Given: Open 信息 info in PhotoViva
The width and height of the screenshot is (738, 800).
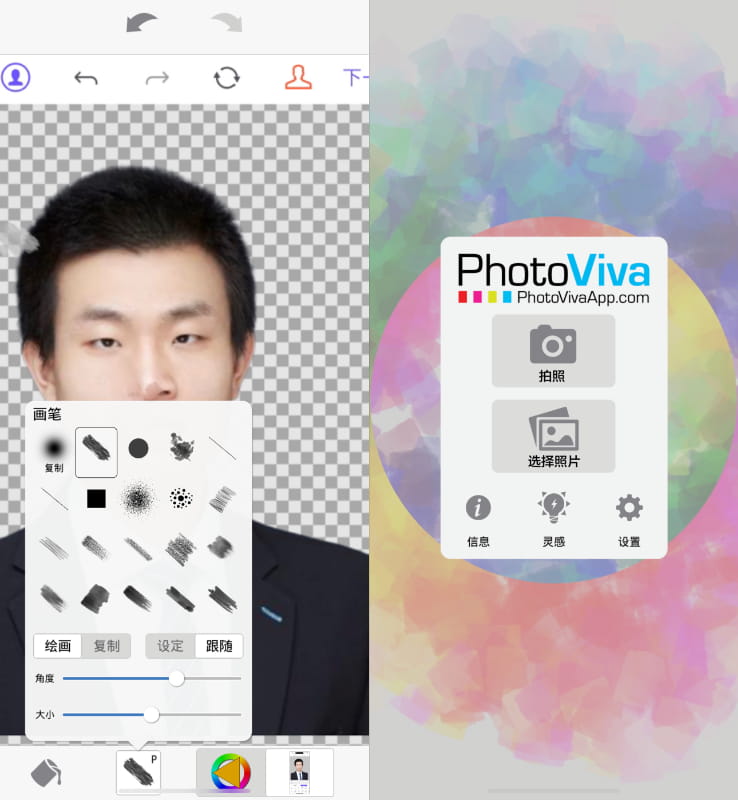Looking at the screenshot, I should (x=478, y=520).
